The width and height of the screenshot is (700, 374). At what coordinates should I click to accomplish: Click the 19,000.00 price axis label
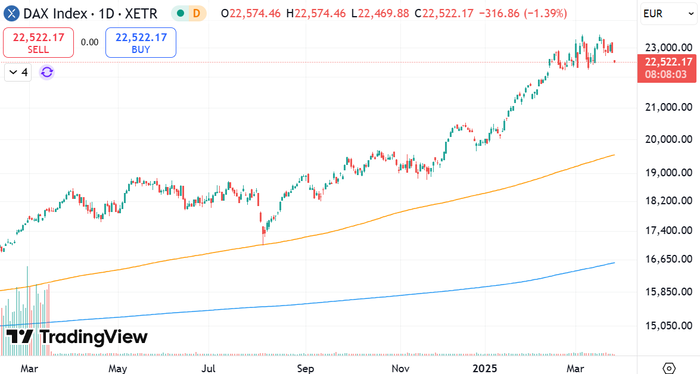[x=668, y=172]
